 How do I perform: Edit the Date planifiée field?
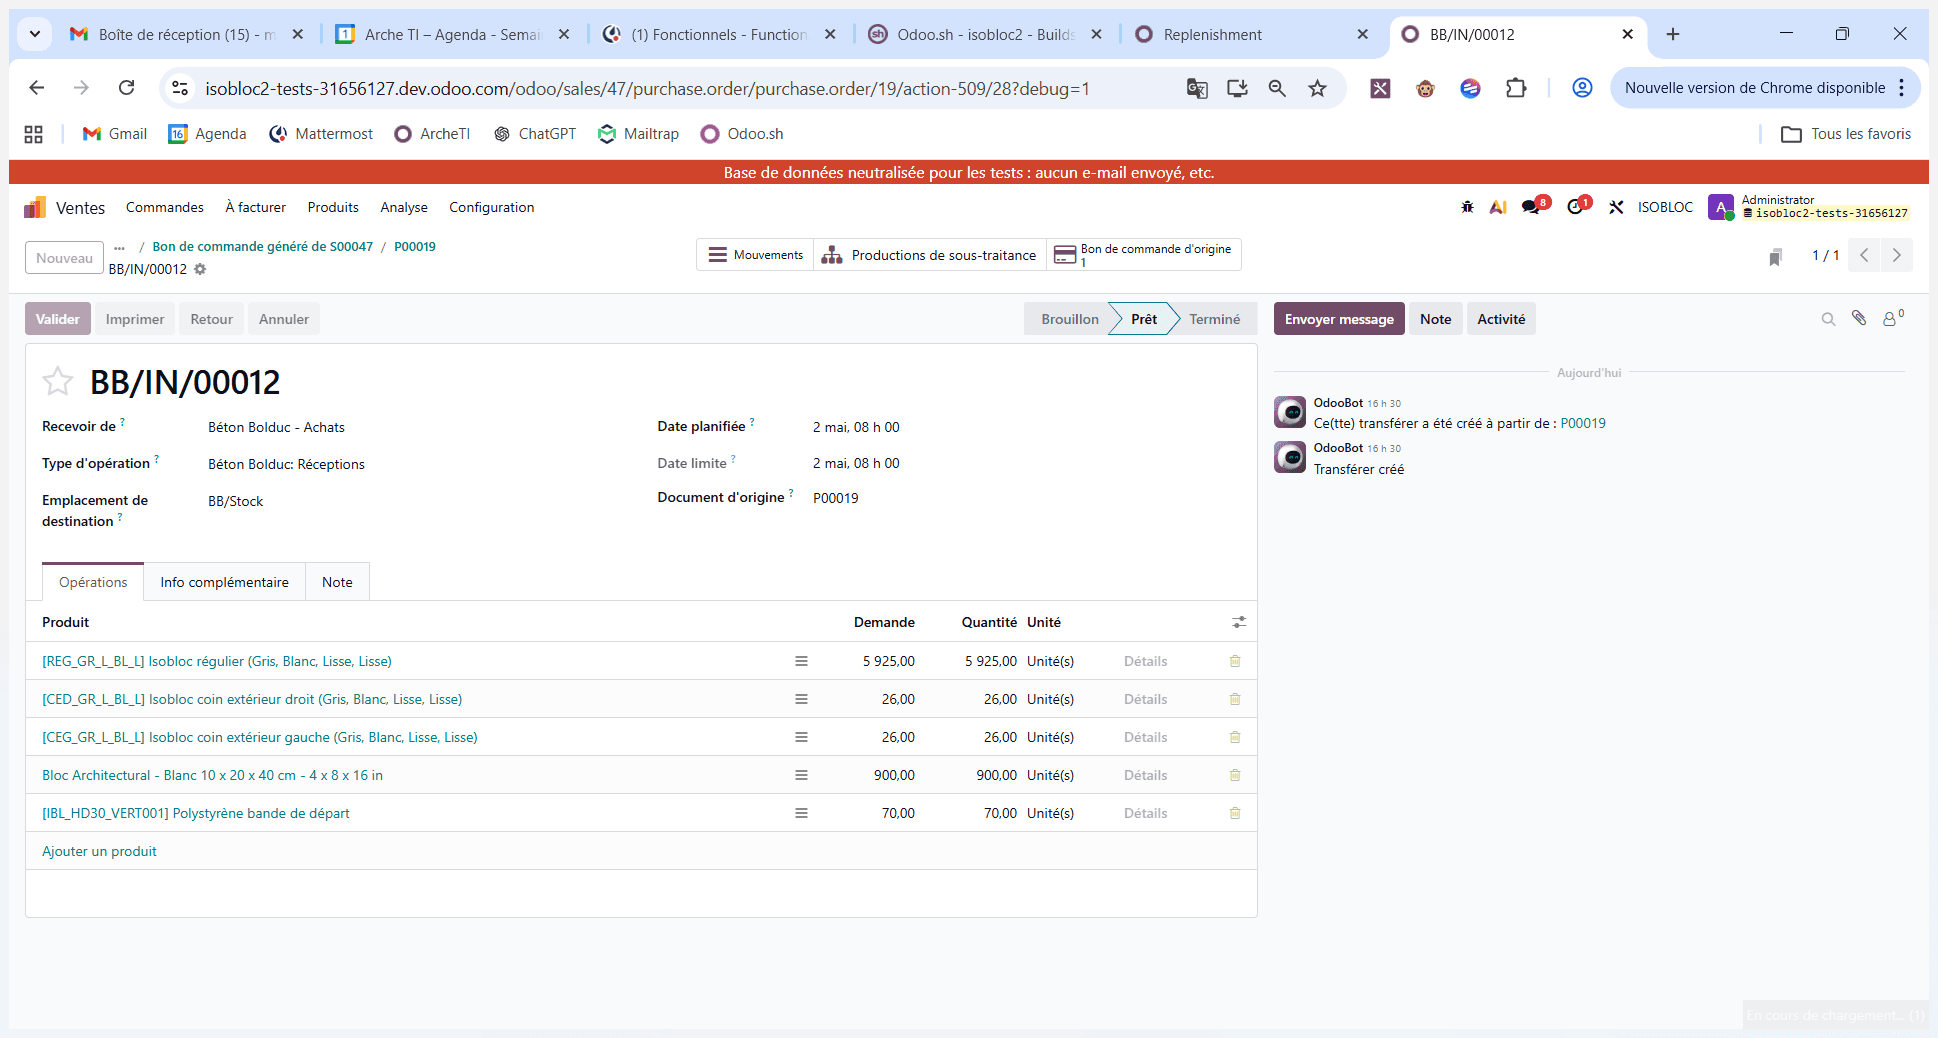[856, 427]
